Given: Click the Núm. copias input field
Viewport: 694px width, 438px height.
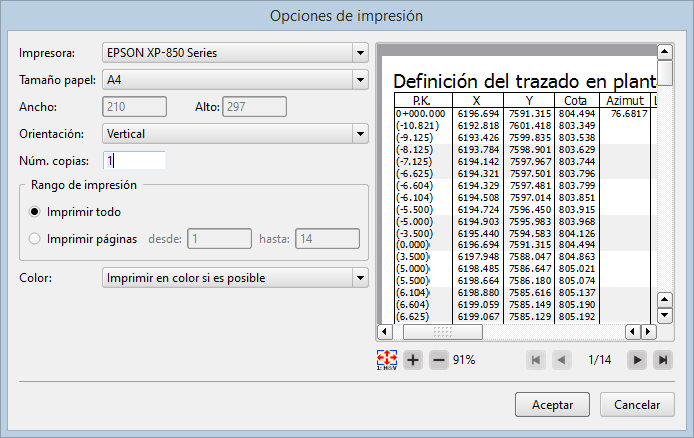Looking at the screenshot, I should [135, 161].
